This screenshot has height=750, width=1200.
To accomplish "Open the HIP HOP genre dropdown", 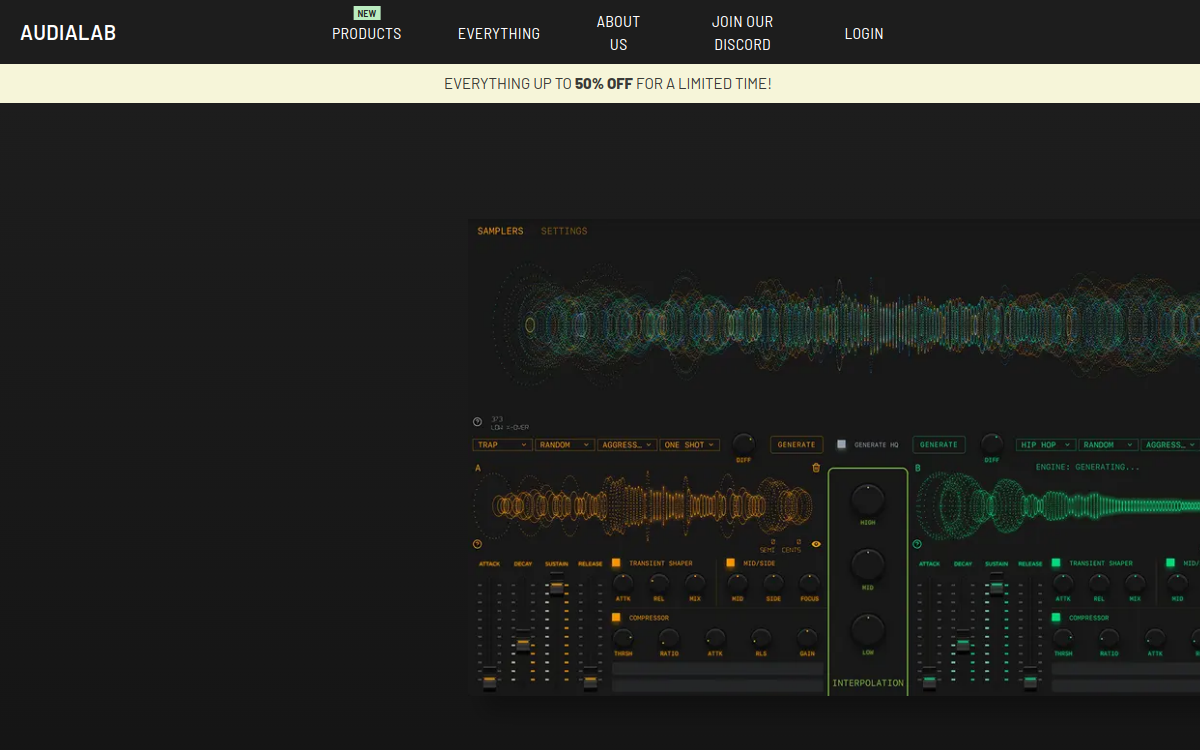I will click(1046, 445).
